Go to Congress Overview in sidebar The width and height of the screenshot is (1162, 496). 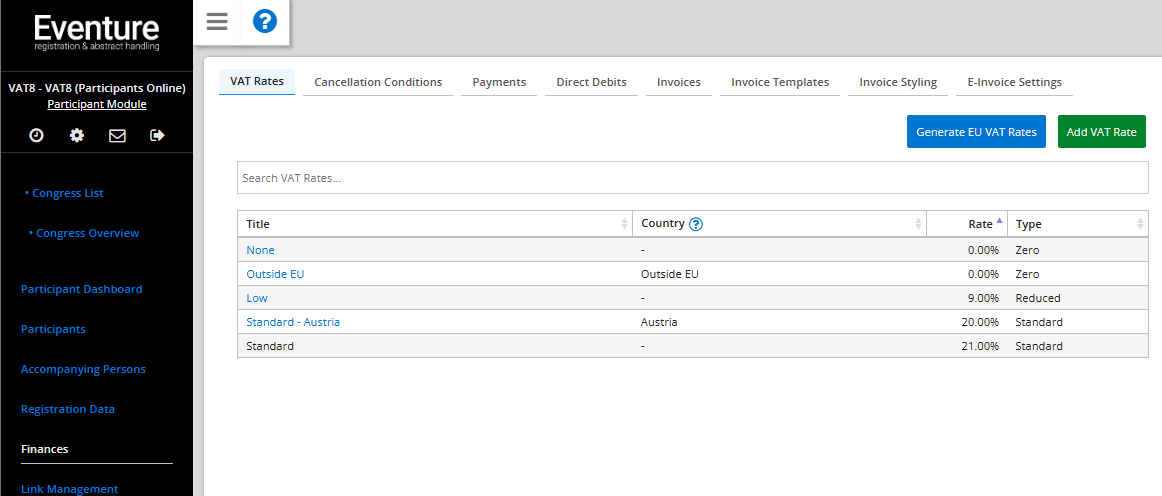click(x=87, y=233)
